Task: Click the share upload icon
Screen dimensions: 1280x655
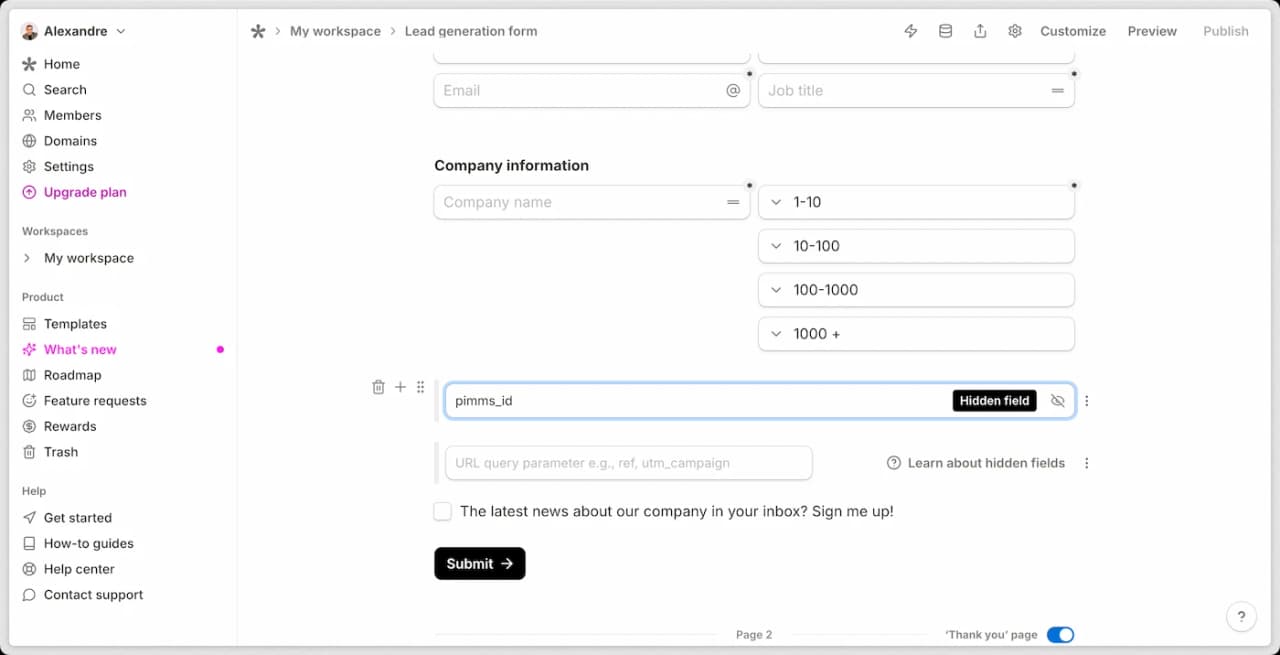Action: pos(980,31)
